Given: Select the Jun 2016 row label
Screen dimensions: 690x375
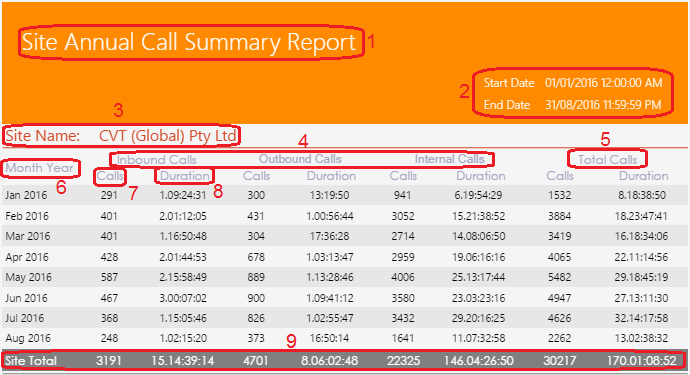Looking at the screenshot, I should coord(26,298).
